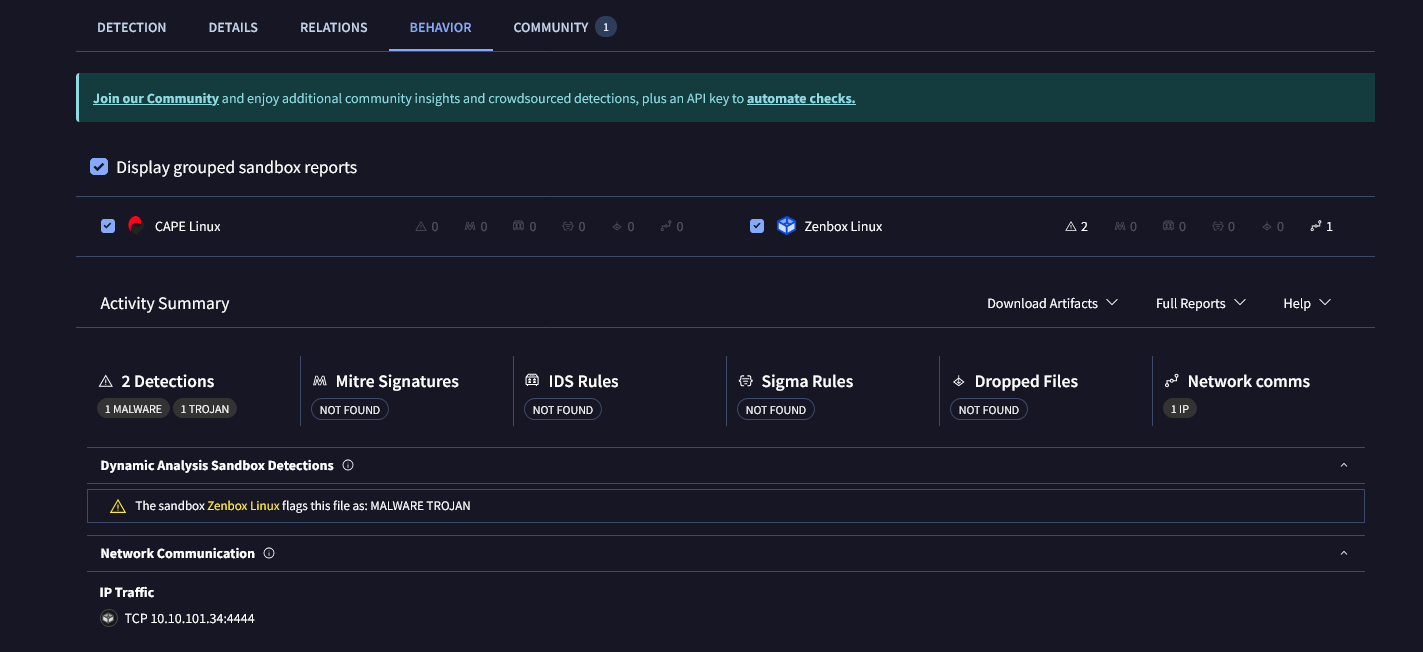The height and width of the screenshot is (652, 1423).
Task: Click NOT FOUND under IDS Rules
Action: (563, 410)
